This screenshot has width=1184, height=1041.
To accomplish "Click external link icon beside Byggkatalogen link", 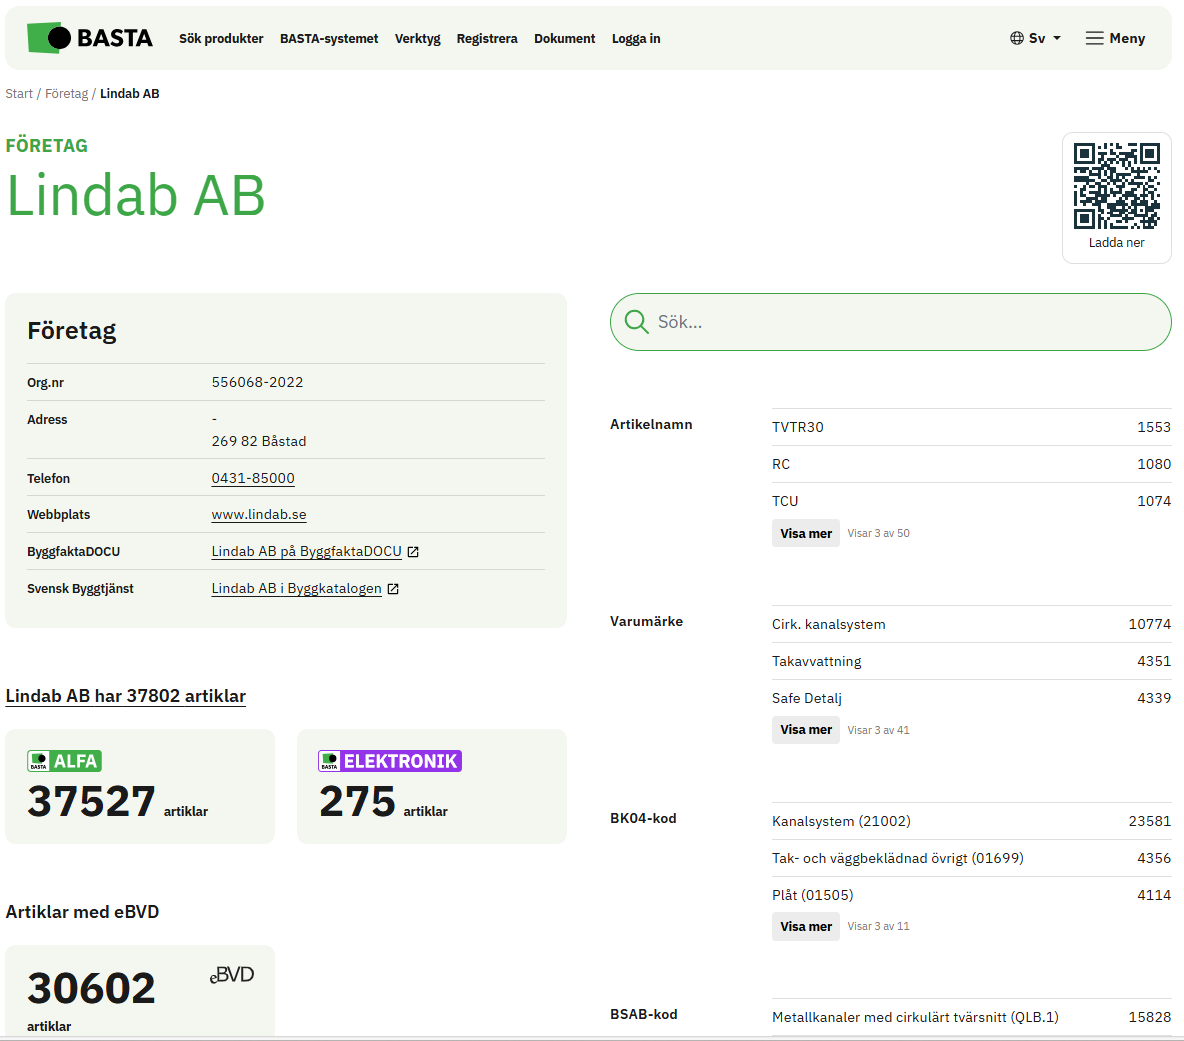I will [x=393, y=589].
